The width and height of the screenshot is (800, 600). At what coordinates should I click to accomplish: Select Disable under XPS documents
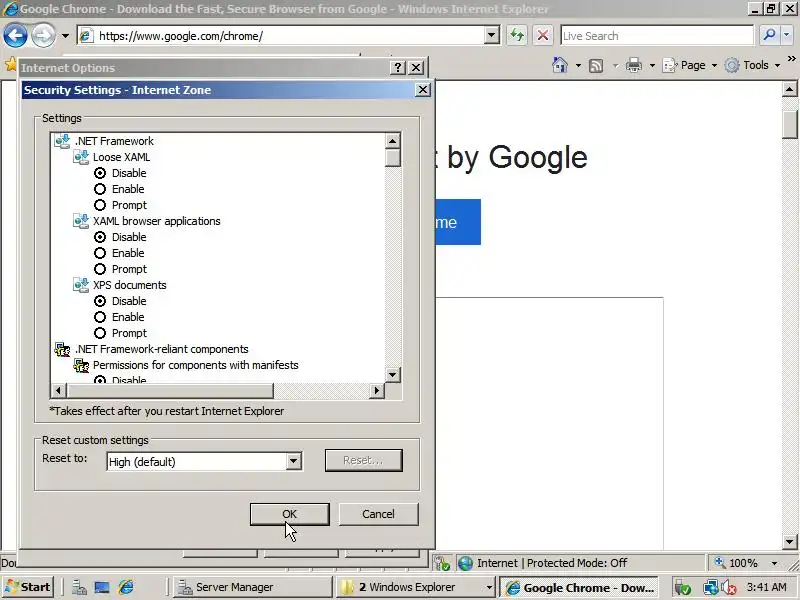click(x=100, y=301)
